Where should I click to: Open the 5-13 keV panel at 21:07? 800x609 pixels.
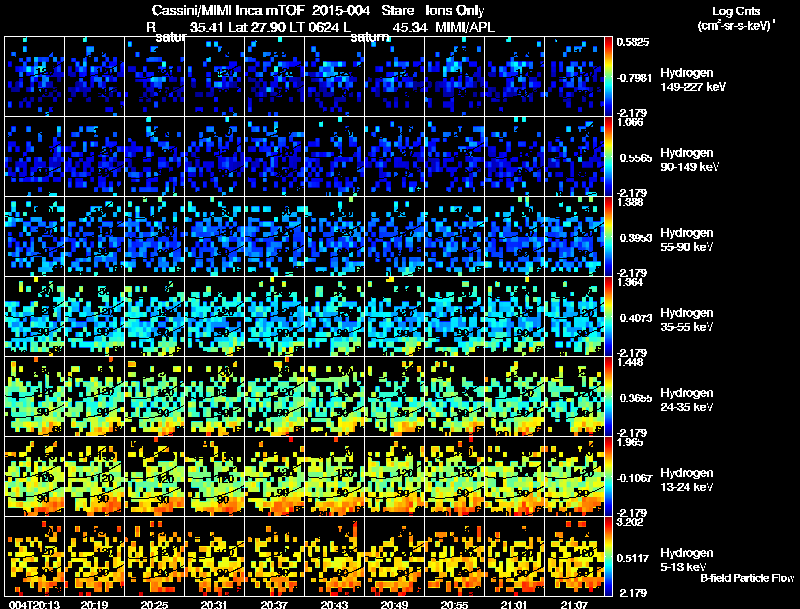[x=574, y=556]
